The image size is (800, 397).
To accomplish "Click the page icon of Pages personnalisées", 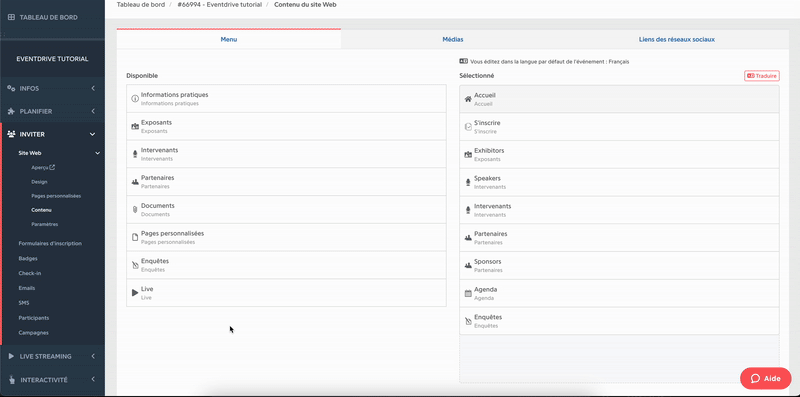I will (x=135, y=237).
